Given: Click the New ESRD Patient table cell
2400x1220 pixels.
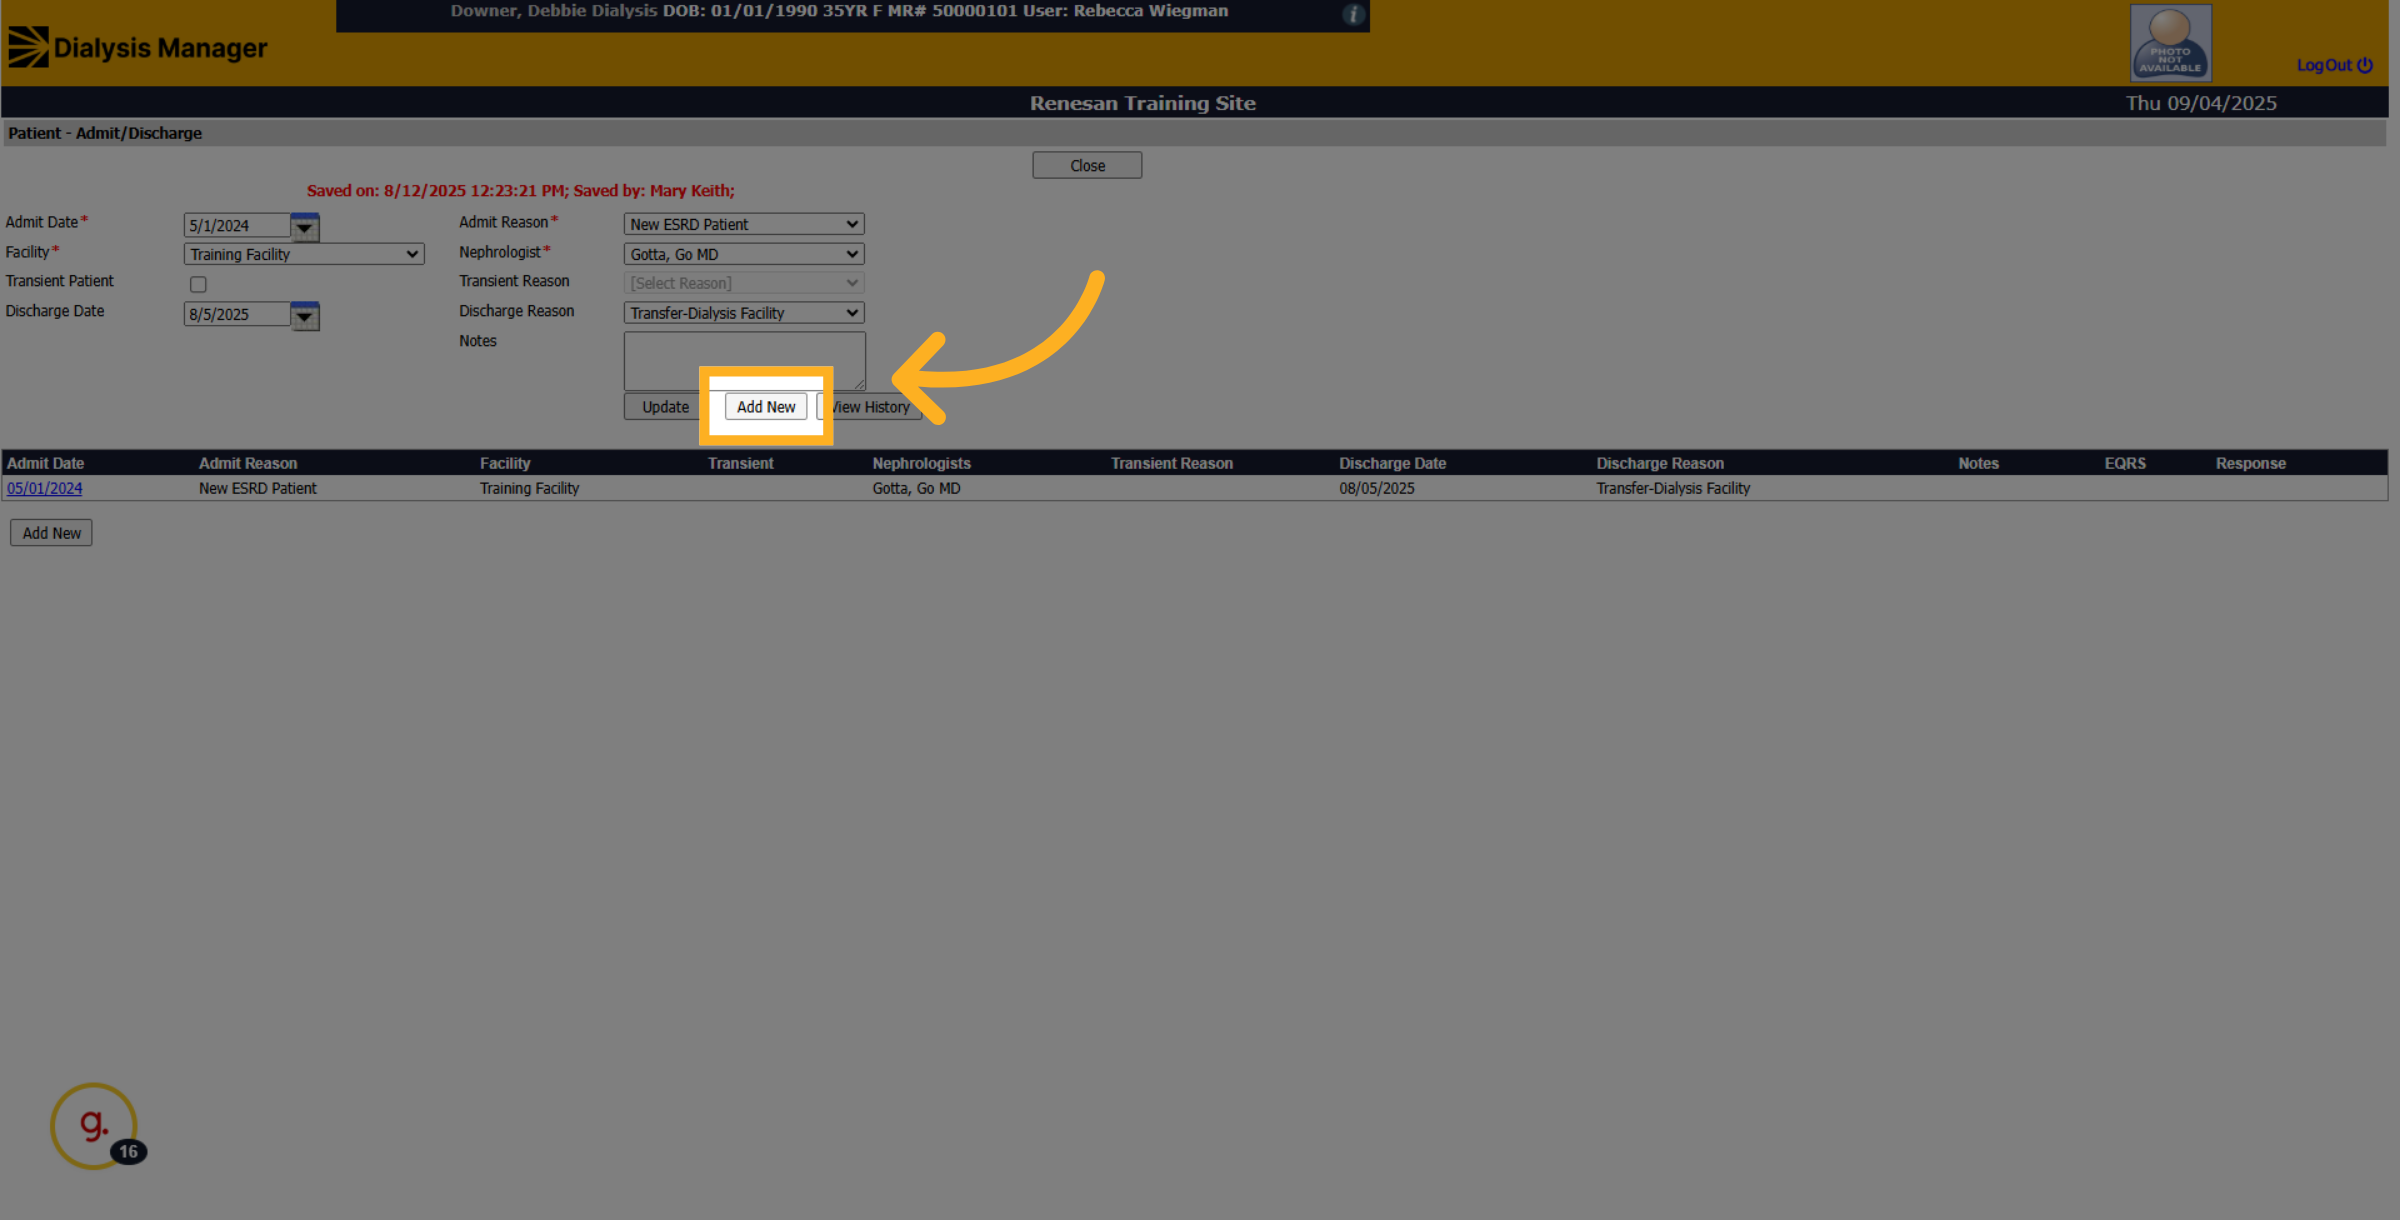Looking at the screenshot, I should point(258,488).
